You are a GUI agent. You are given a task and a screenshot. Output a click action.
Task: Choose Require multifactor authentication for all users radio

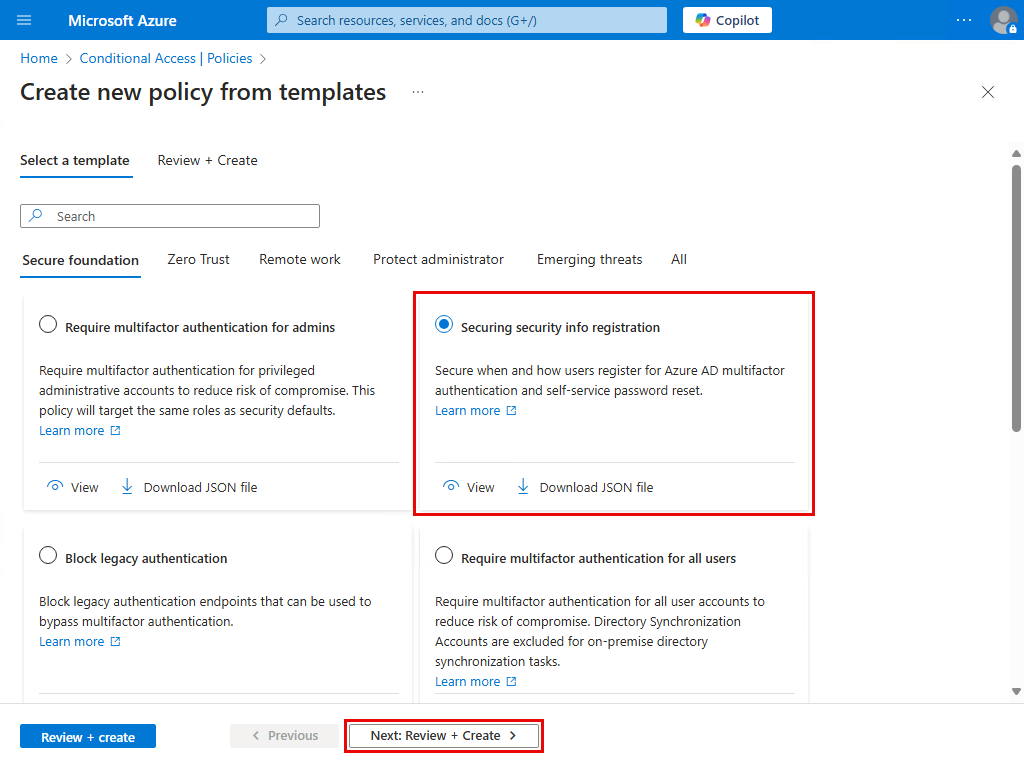[444, 555]
